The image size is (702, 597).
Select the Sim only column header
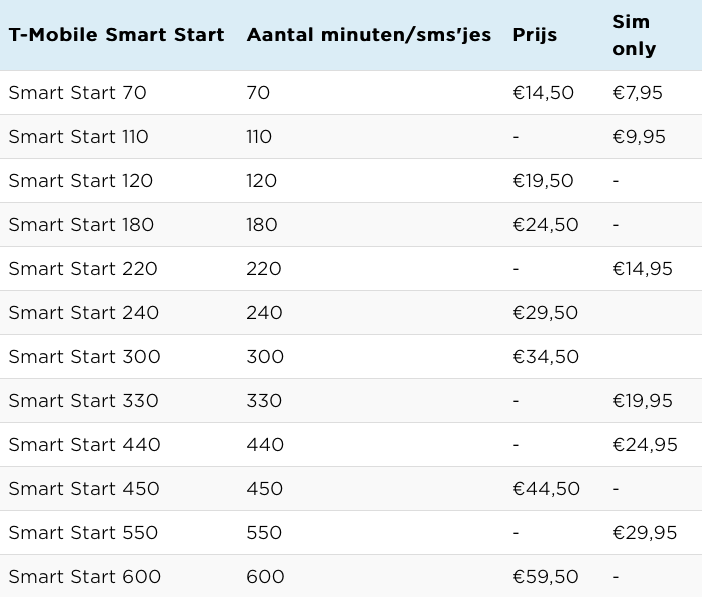coord(634,35)
